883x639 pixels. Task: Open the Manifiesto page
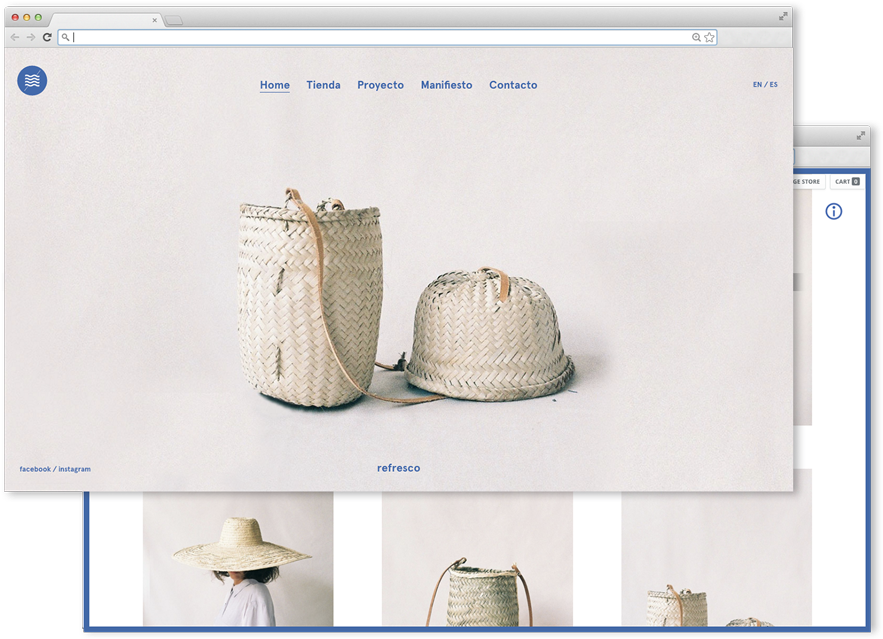click(446, 85)
